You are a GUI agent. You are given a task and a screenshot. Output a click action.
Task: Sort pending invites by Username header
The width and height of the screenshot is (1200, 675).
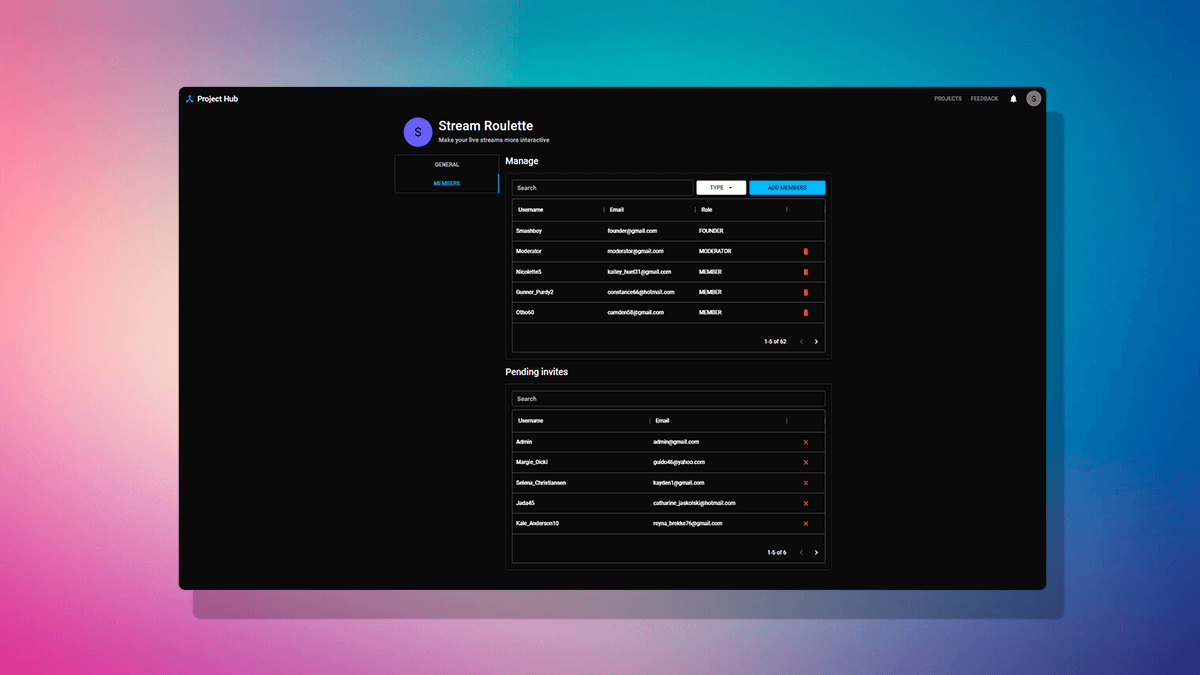(x=531, y=421)
